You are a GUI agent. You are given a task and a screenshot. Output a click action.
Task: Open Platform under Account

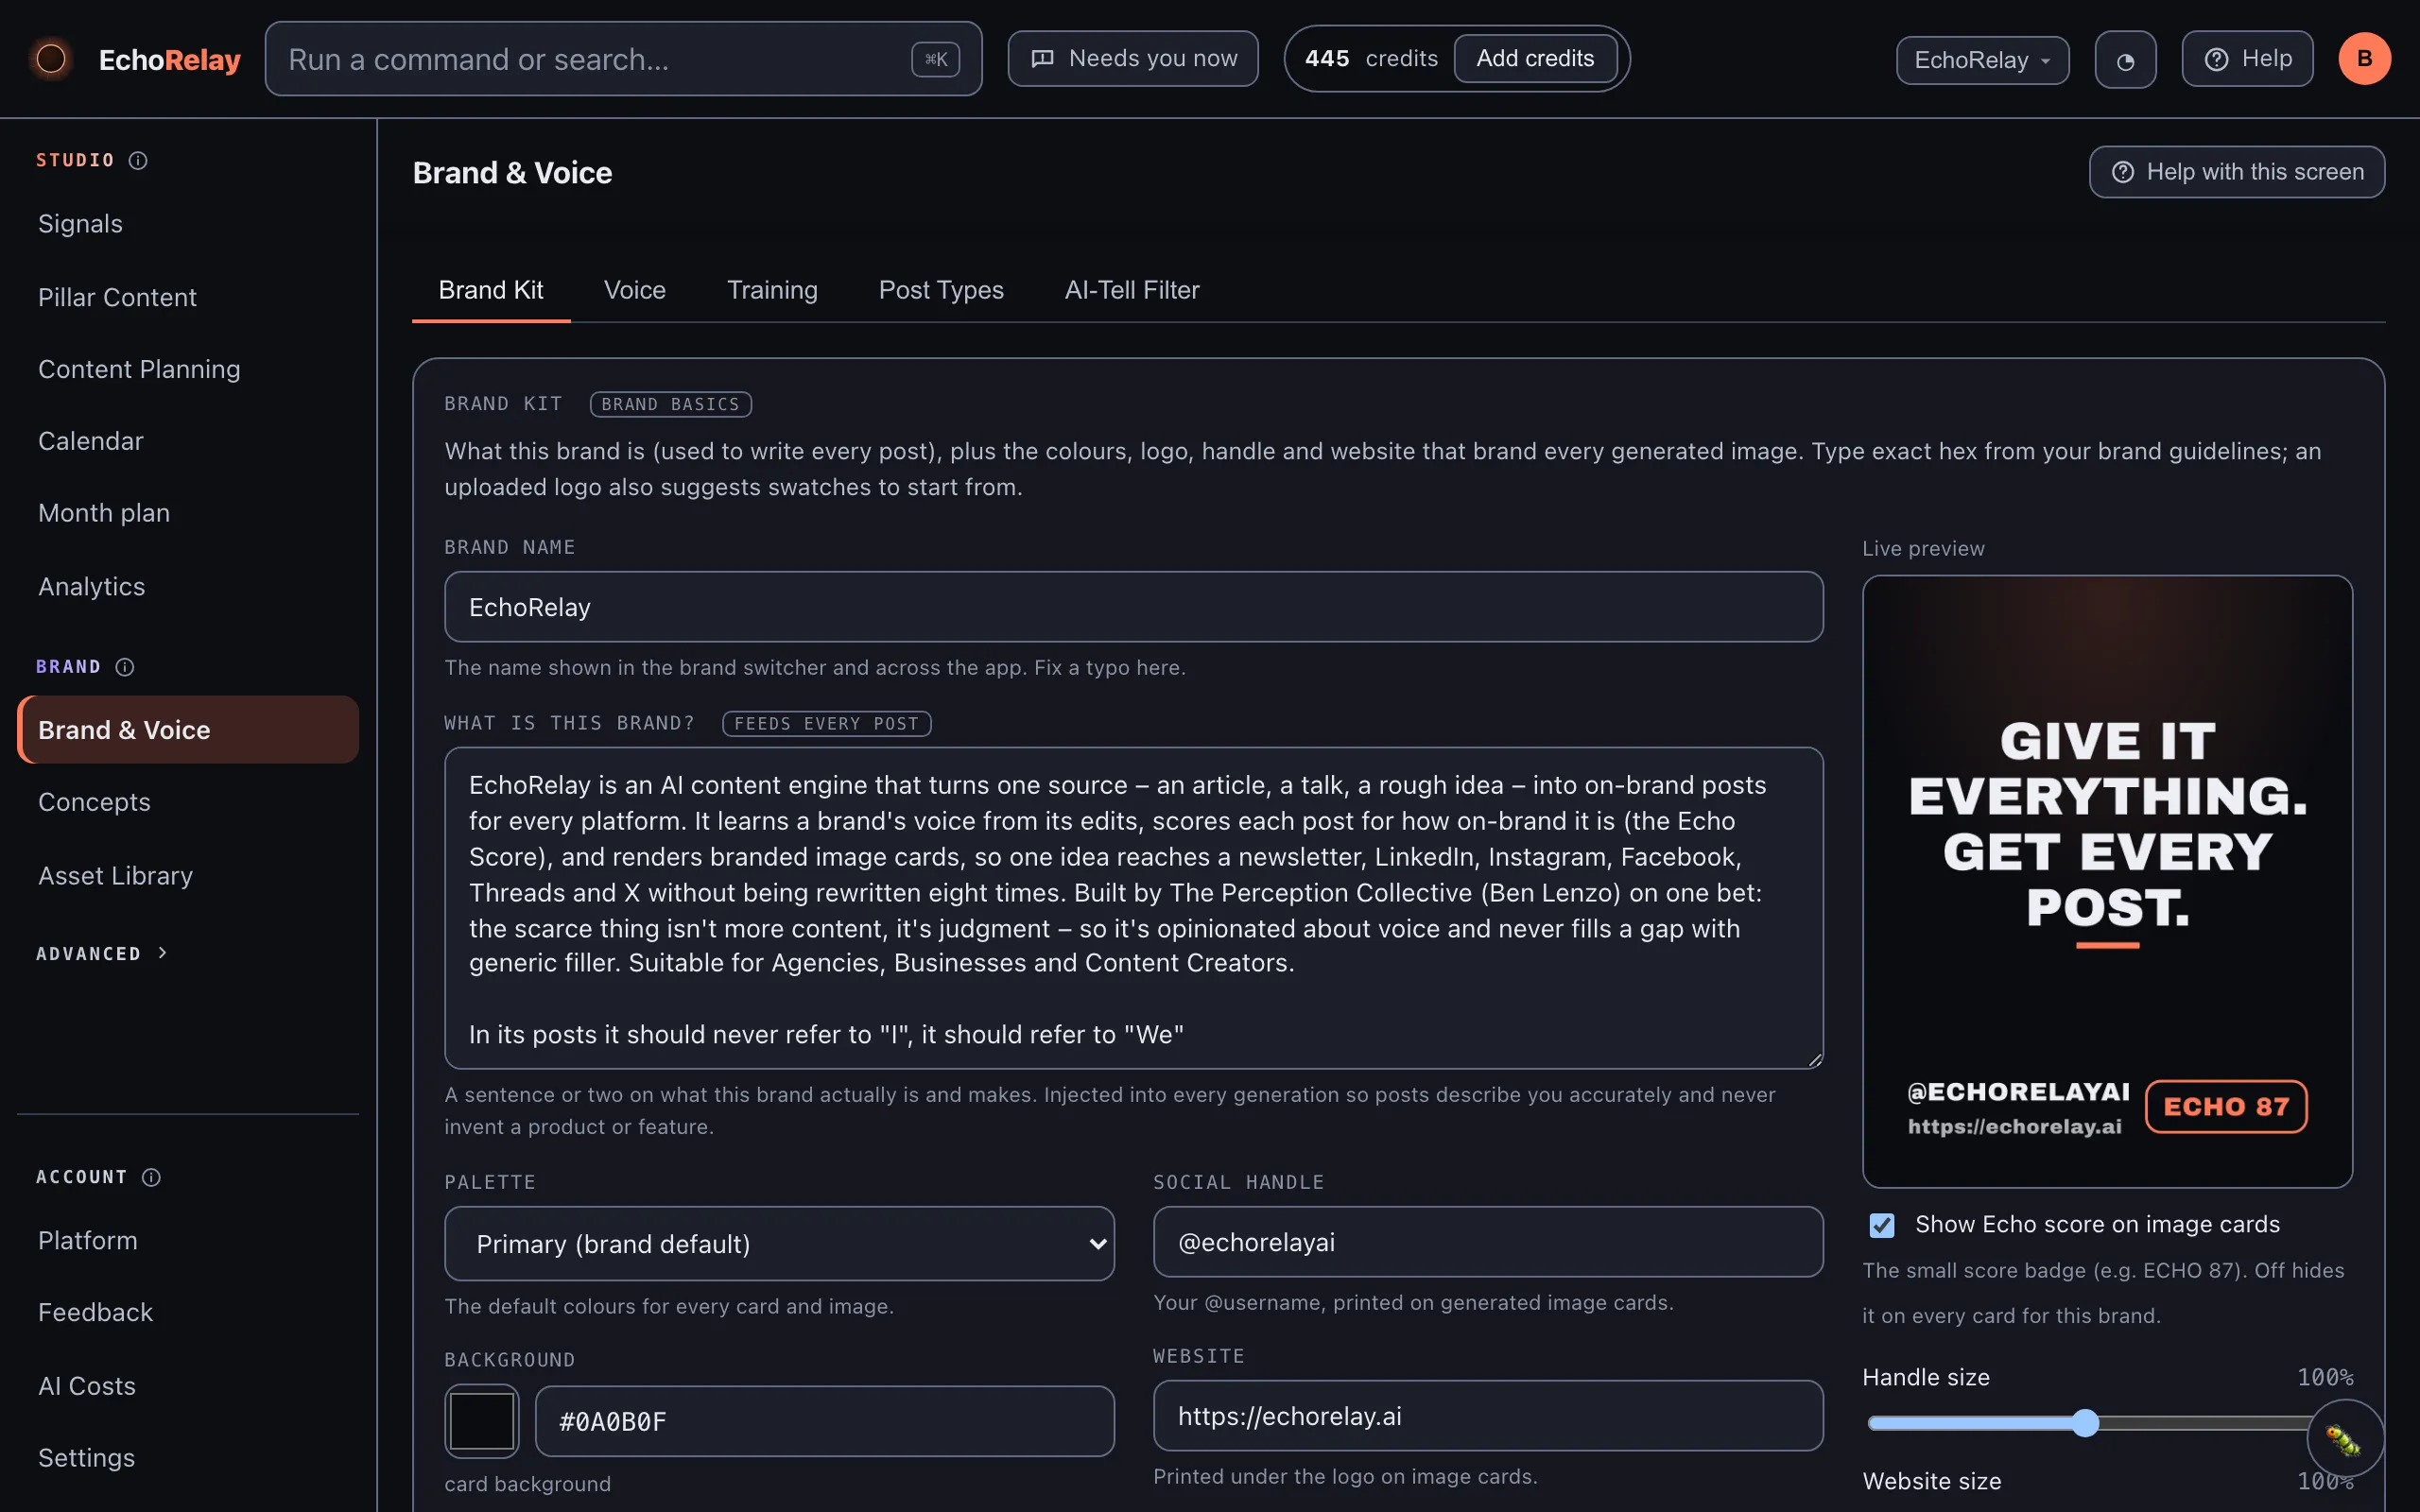coord(188,1240)
